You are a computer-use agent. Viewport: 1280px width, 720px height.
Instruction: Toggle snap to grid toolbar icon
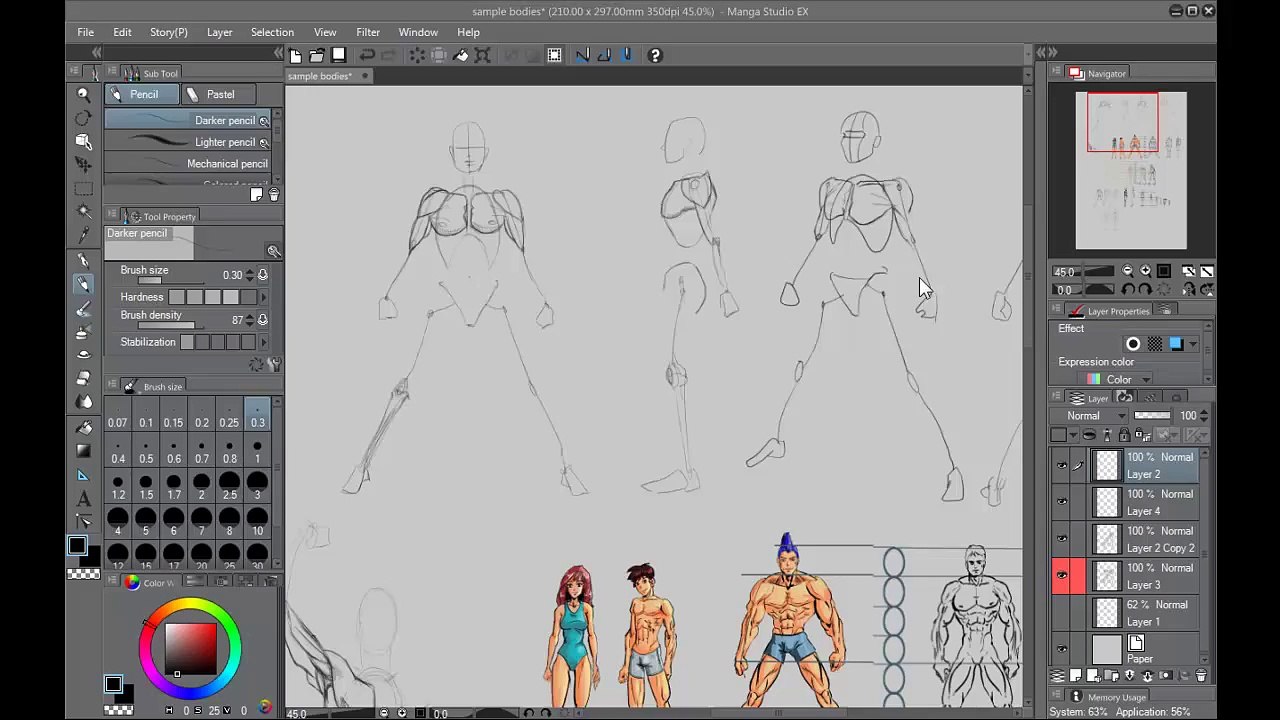coord(627,55)
